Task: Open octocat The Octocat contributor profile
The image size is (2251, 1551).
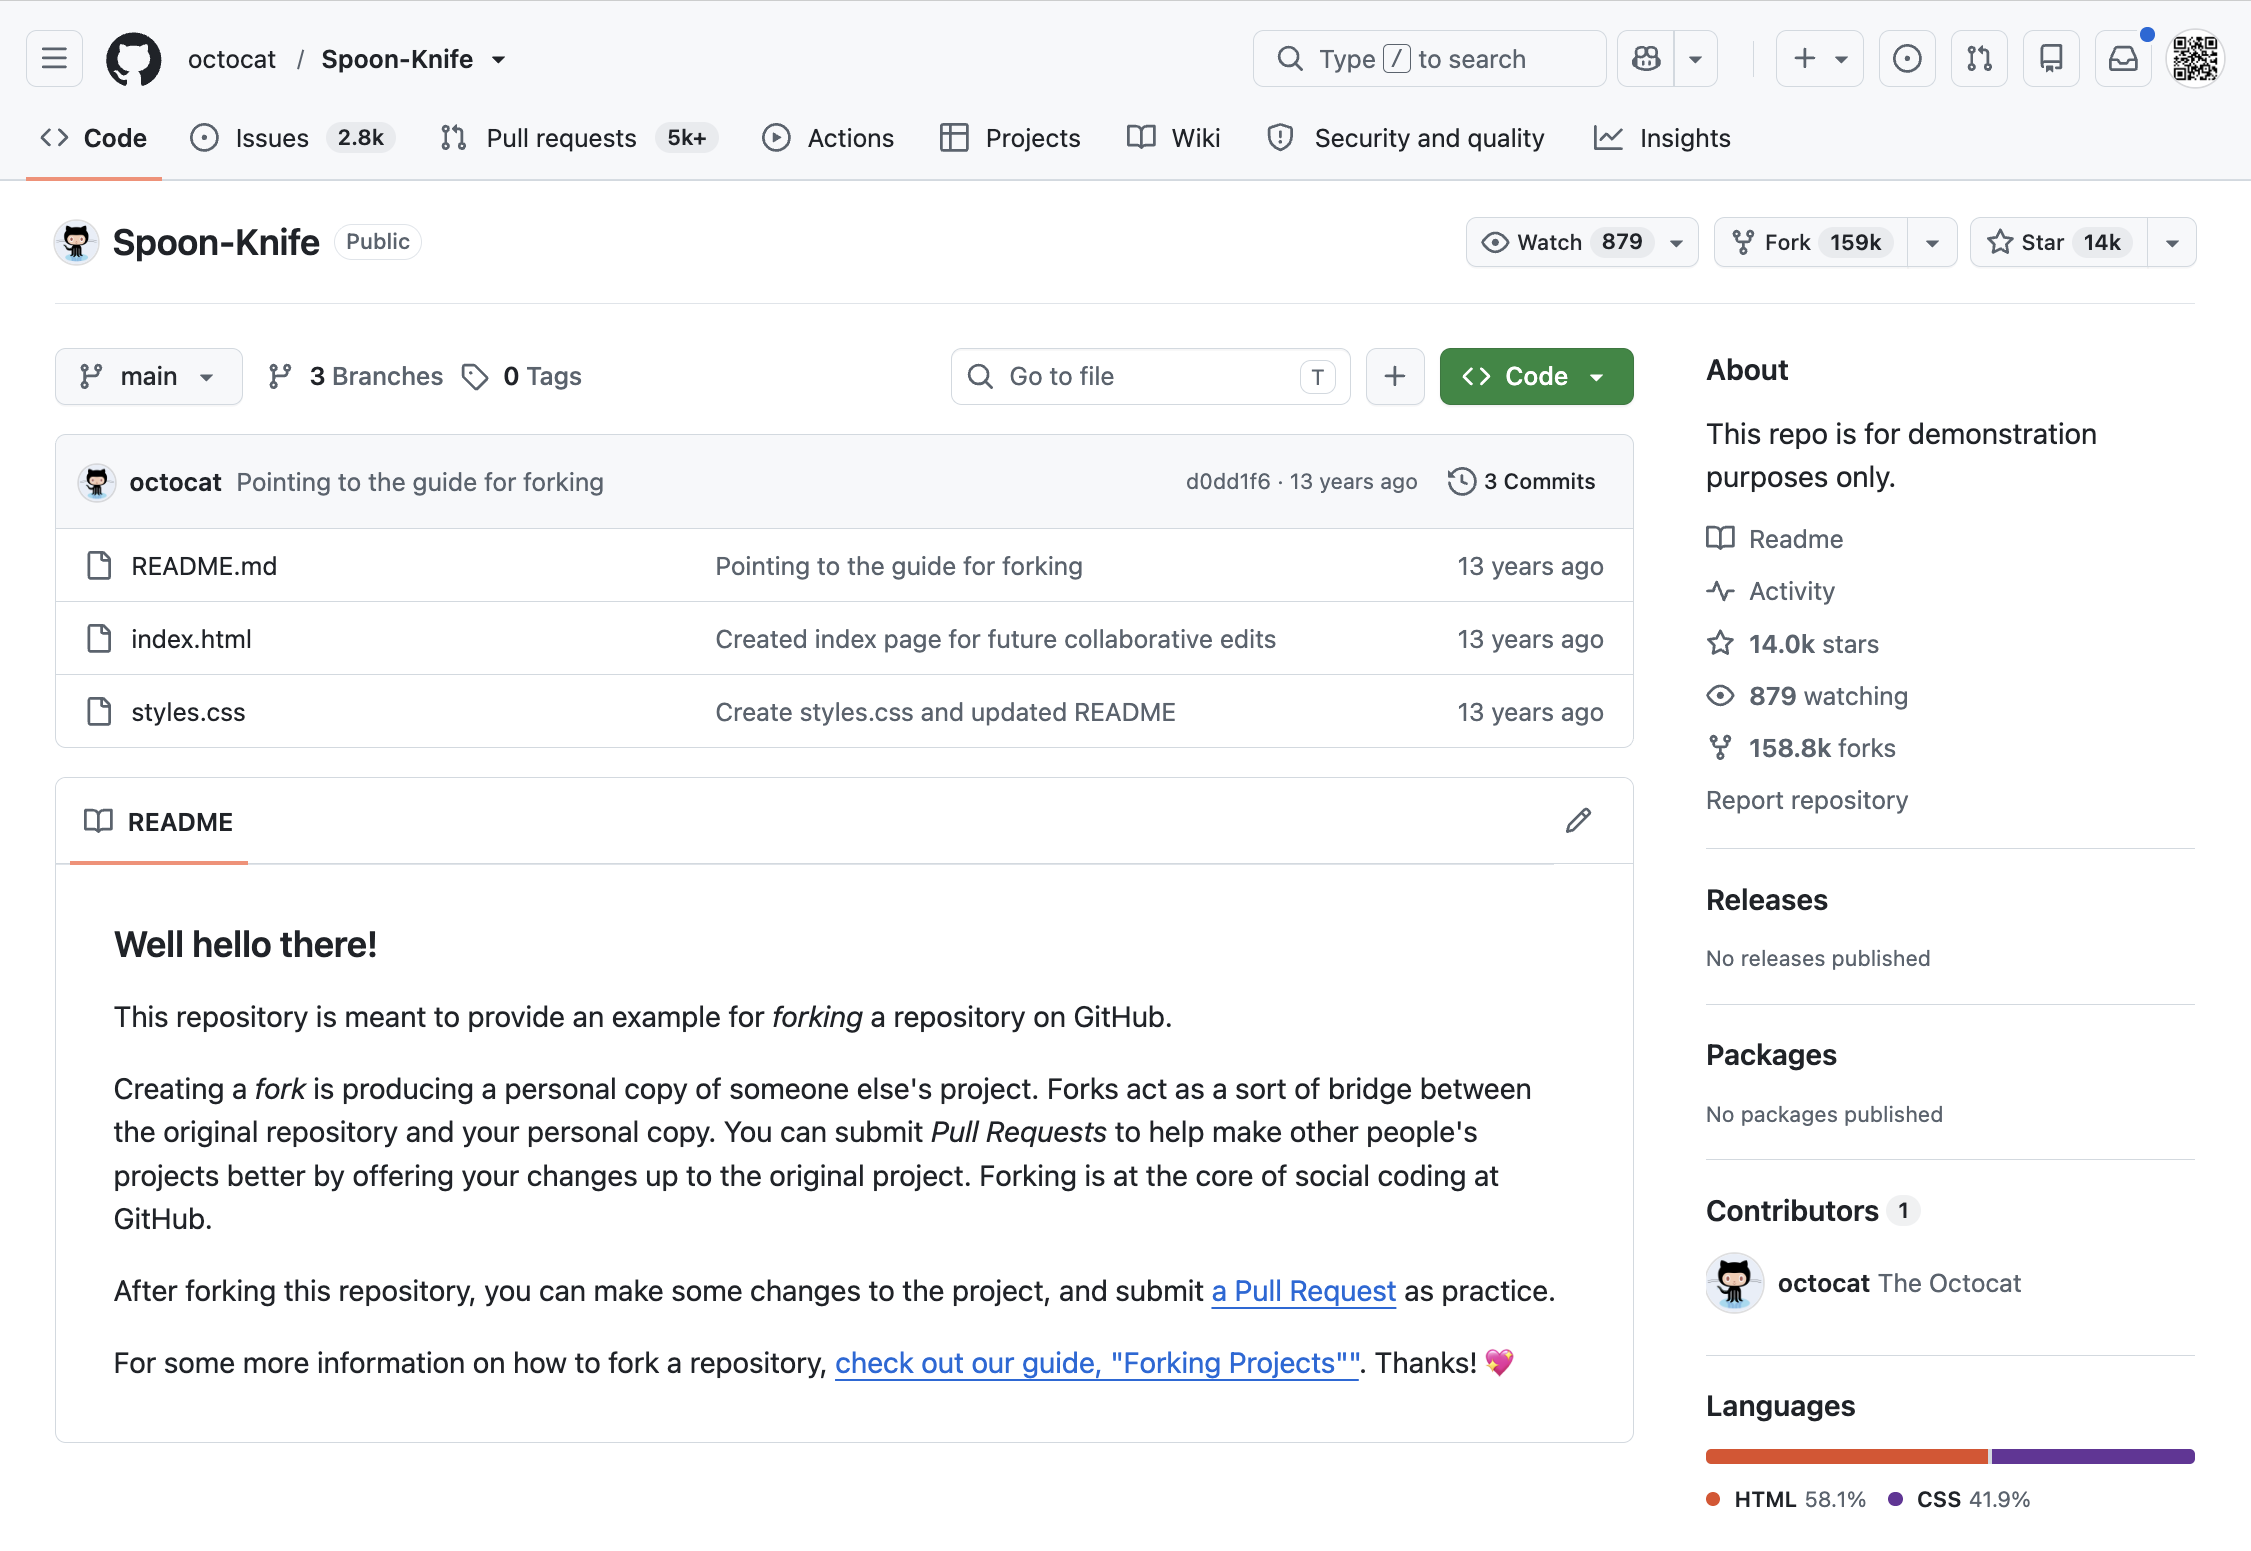Action: coord(1899,1283)
